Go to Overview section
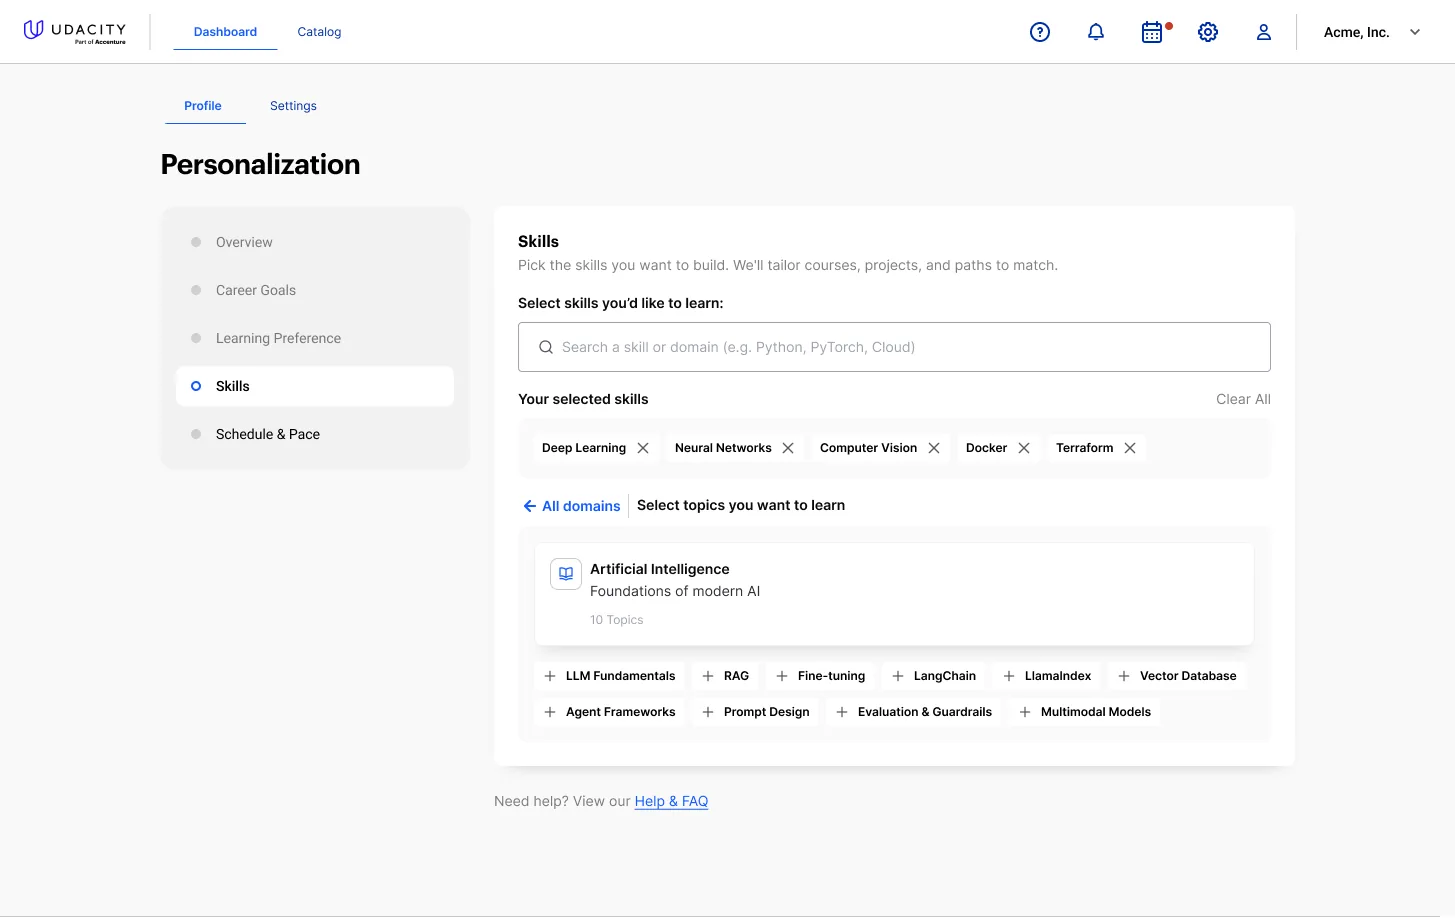This screenshot has height=918, width=1455. (x=315, y=242)
